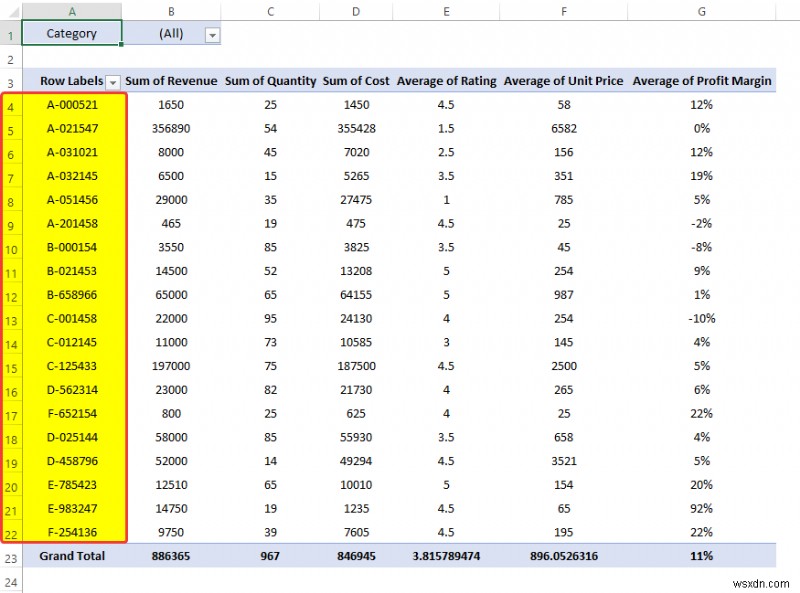Click the Average of Rating header
800x593 pixels.
pos(445,80)
